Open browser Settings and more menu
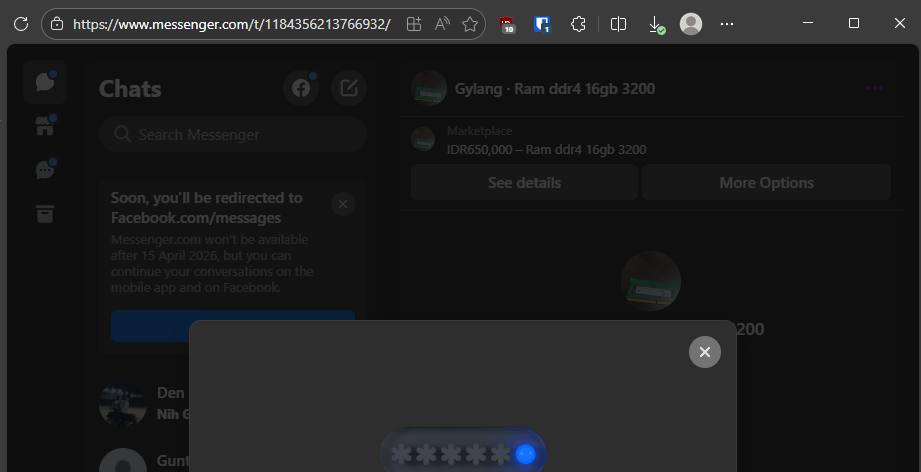Screen dimensions: 921x472 [727, 23]
